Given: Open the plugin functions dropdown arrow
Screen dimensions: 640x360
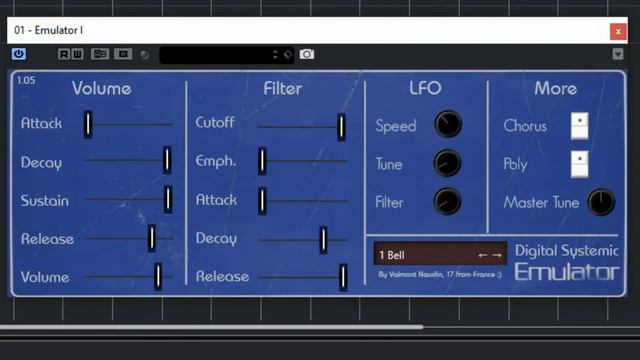Looking at the screenshot, I should click(x=618, y=54).
